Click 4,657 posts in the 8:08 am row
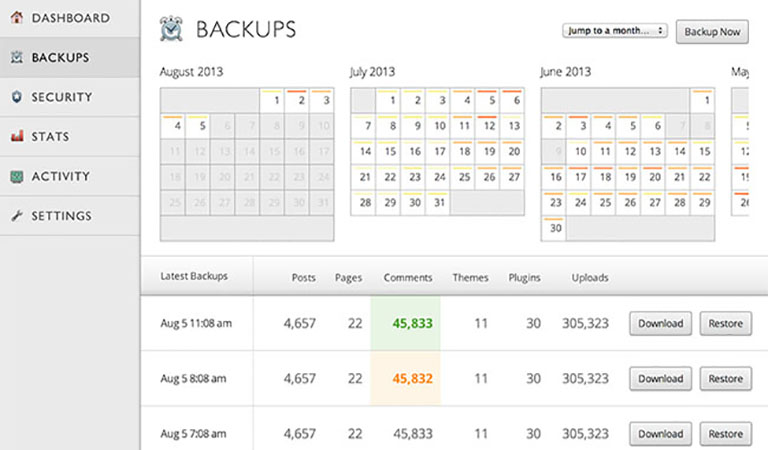 (300, 379)
